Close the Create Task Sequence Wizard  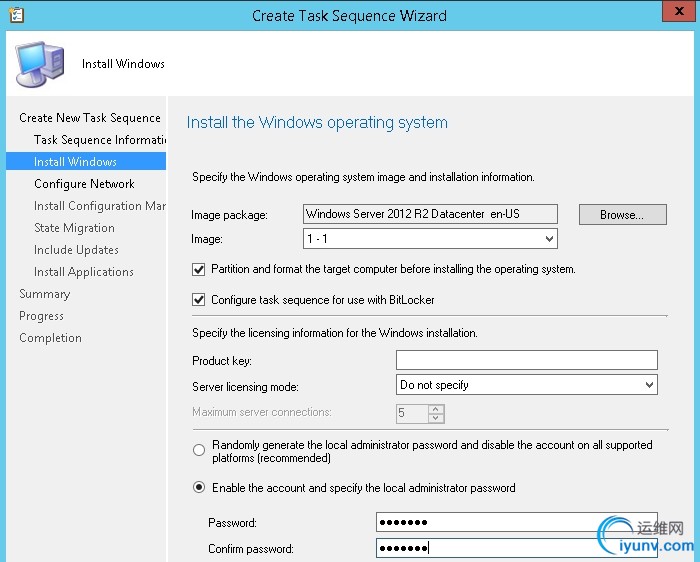coord(678,11)
